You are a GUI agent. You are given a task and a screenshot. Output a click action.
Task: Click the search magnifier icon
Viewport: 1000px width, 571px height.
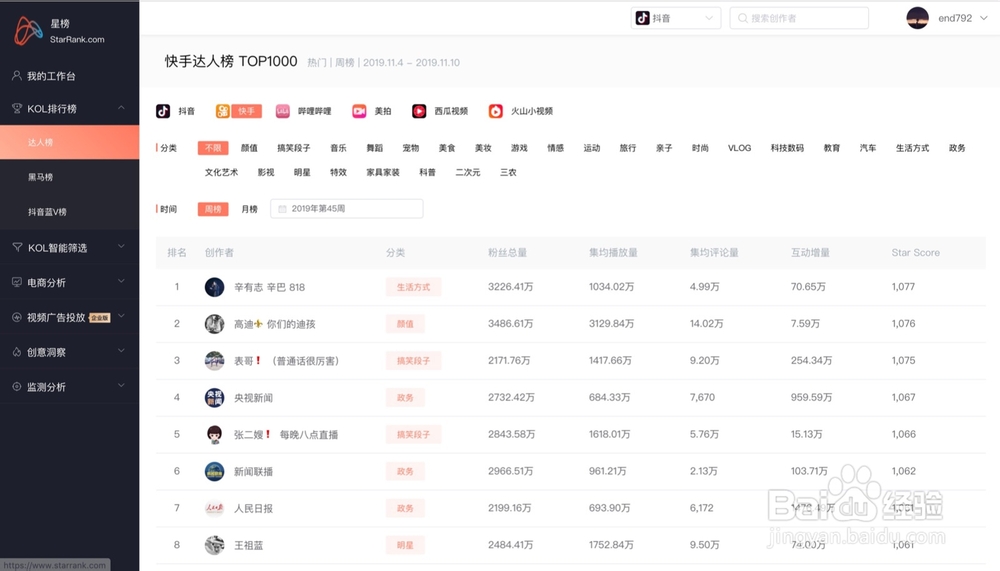click(742, 19)
